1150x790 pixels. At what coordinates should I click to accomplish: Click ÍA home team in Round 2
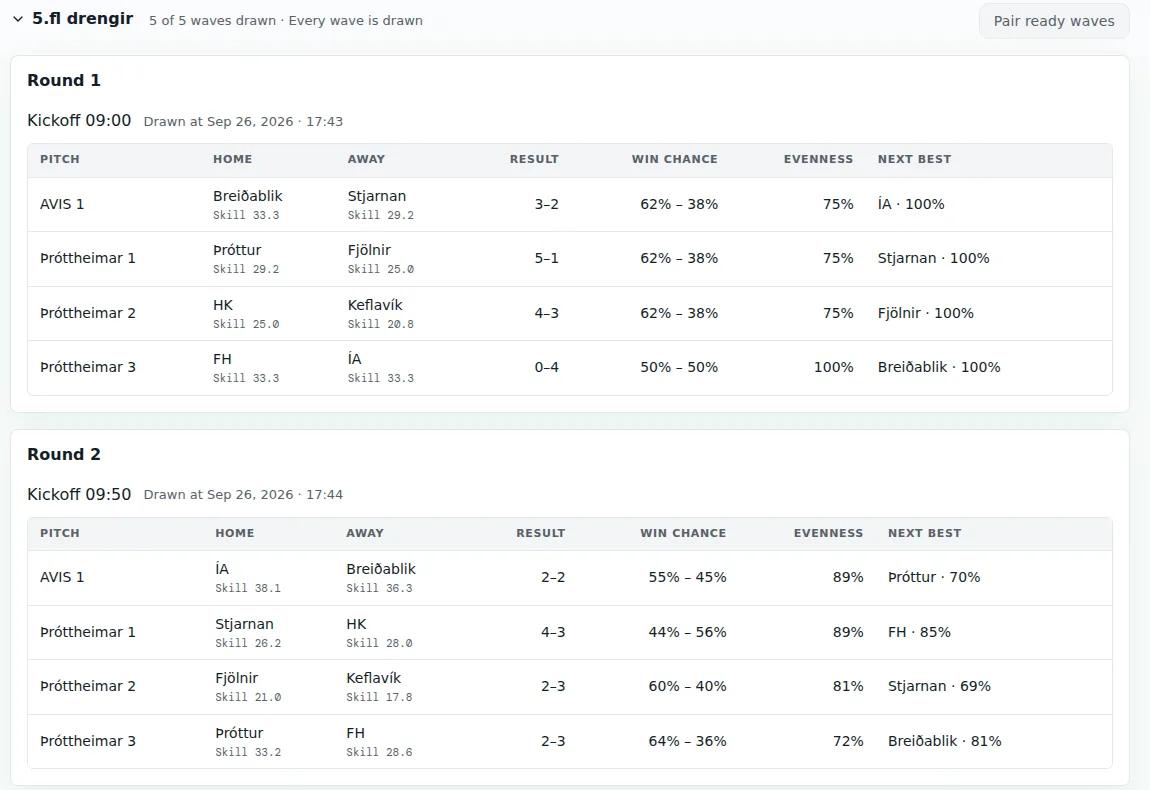222,569
